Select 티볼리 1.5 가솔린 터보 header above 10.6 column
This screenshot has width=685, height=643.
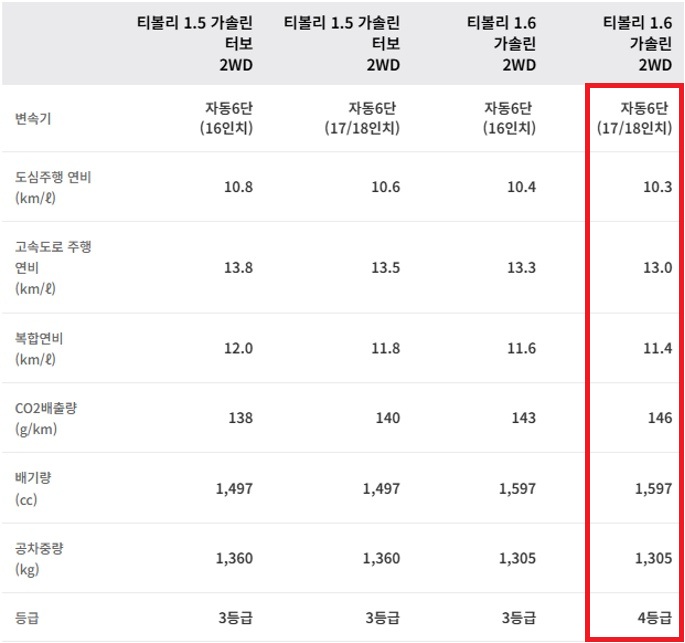coord(342,44)
